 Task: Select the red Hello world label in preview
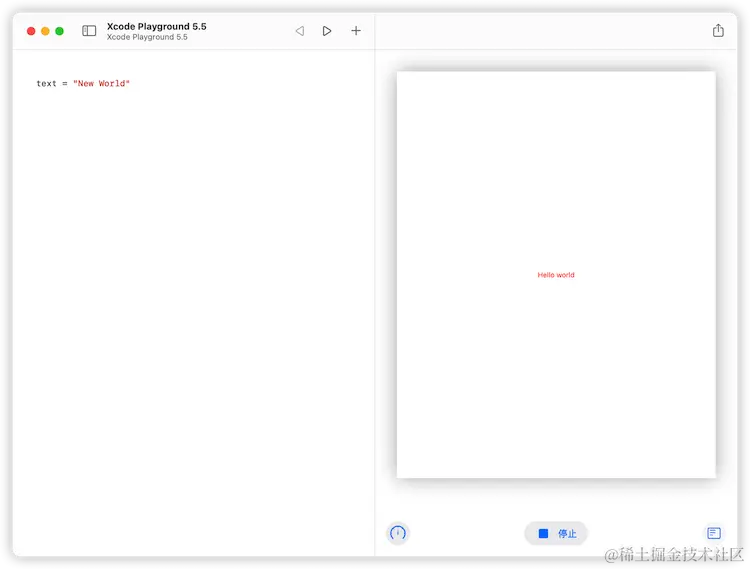tap(556, 275)
